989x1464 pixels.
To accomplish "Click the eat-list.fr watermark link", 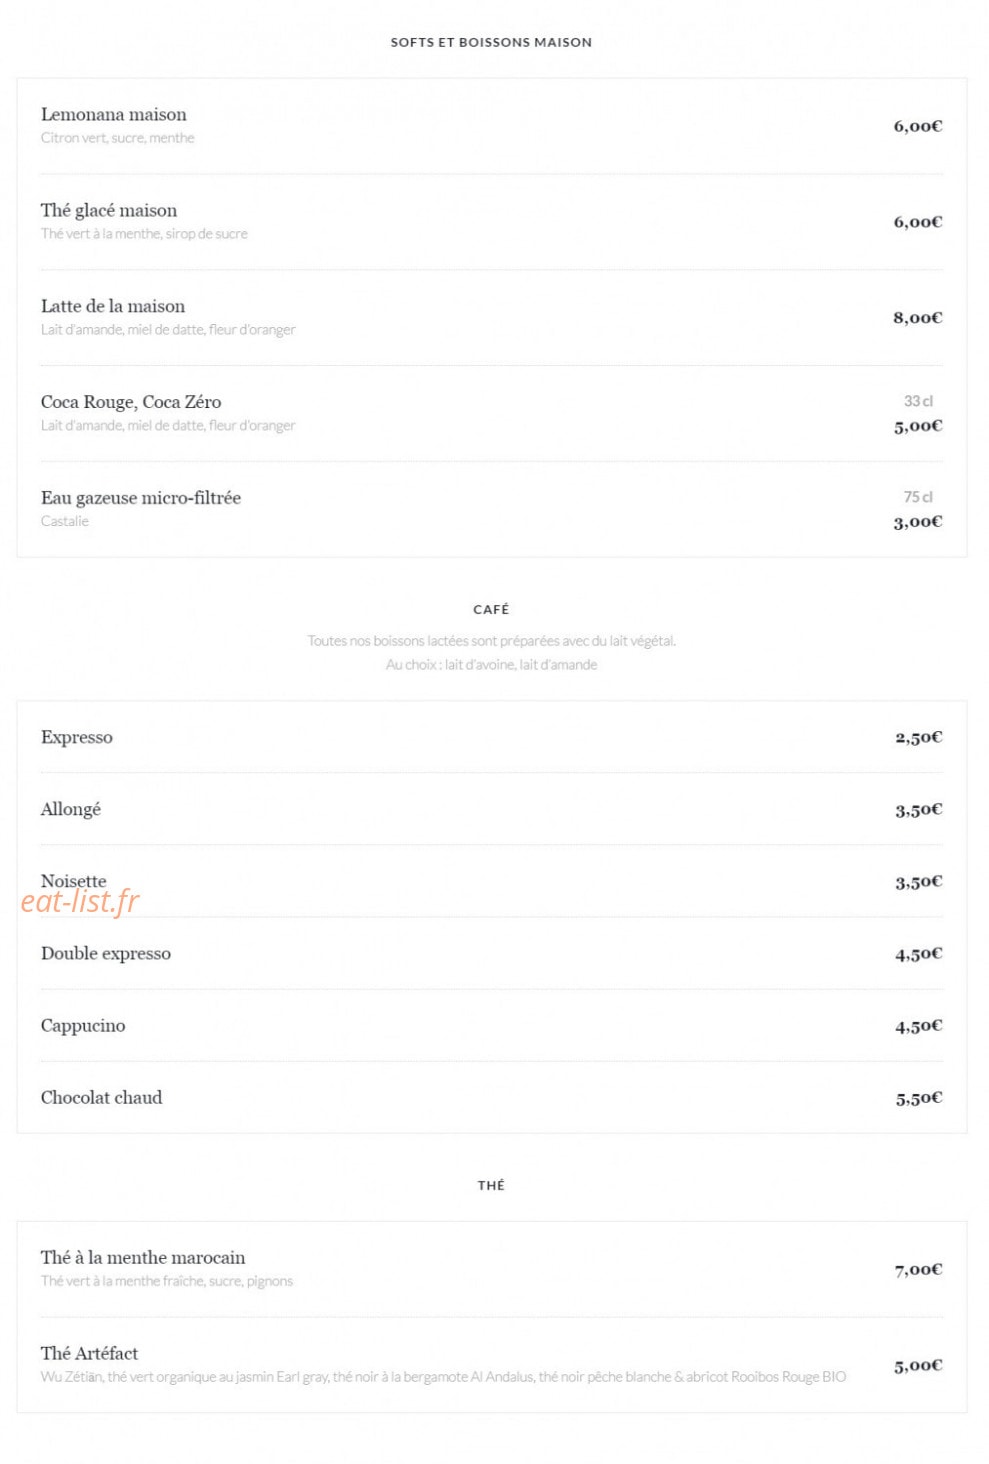I will point(80,902).
